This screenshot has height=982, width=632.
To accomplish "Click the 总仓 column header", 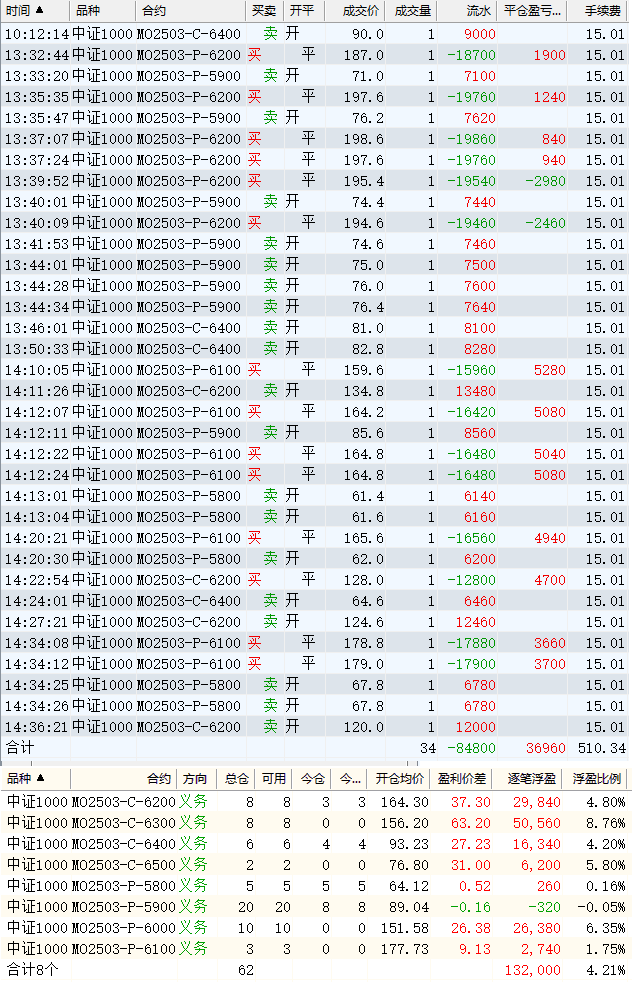I will [237, 778].
